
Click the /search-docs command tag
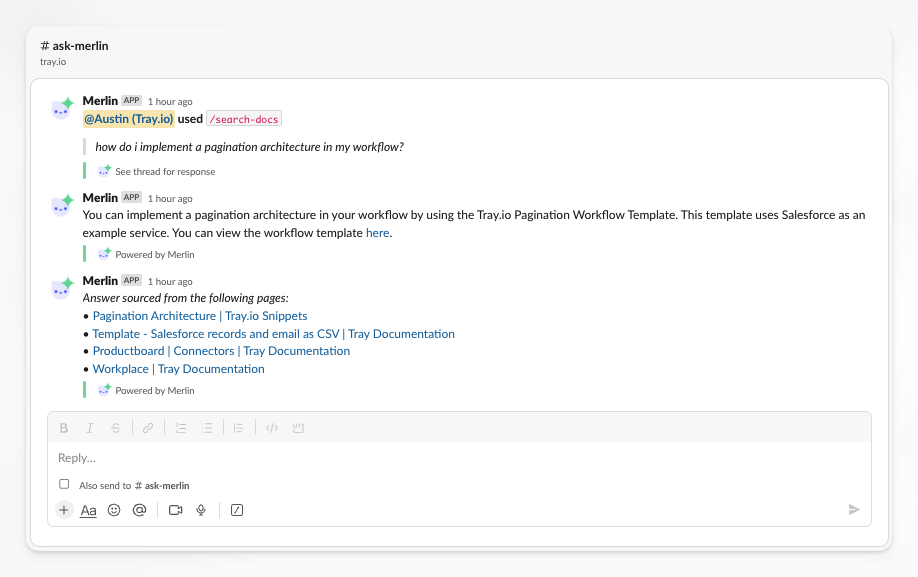244,119
